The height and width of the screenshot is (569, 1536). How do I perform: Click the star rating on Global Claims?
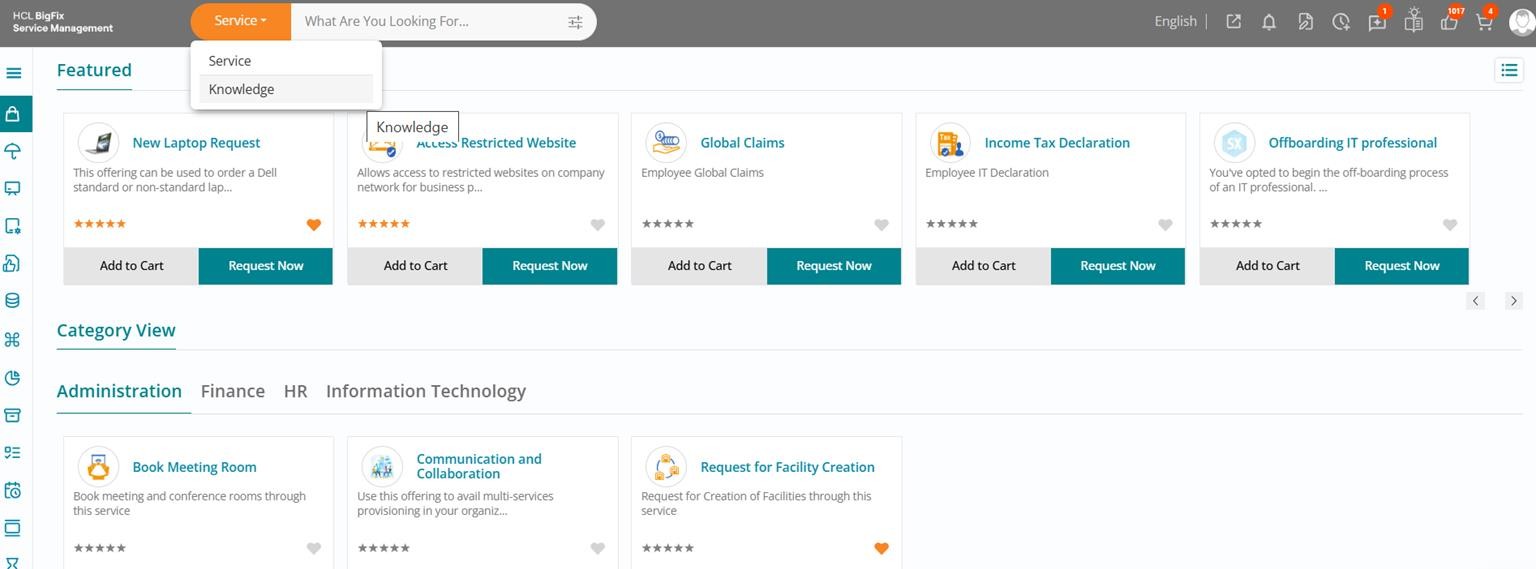(x=668, y=224)
